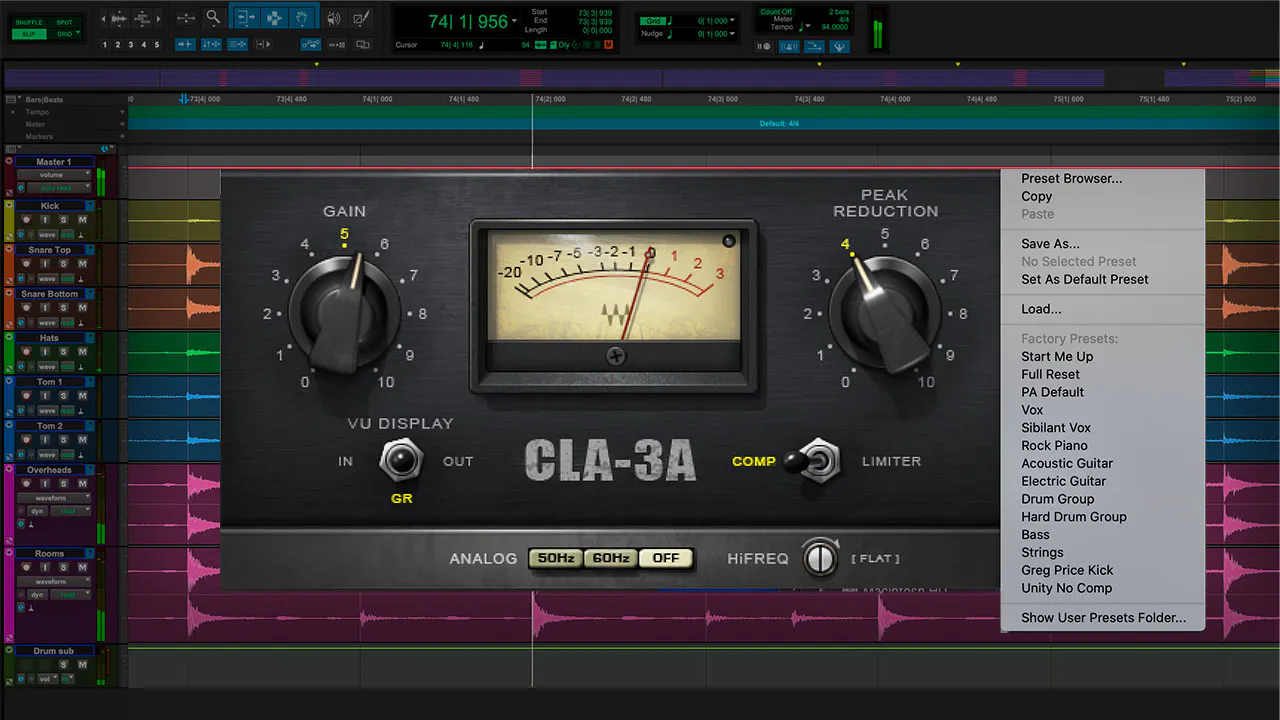Set Analog to 50Hz
This screenshot has height=720, width=1280.
click(x=555, y=558)
